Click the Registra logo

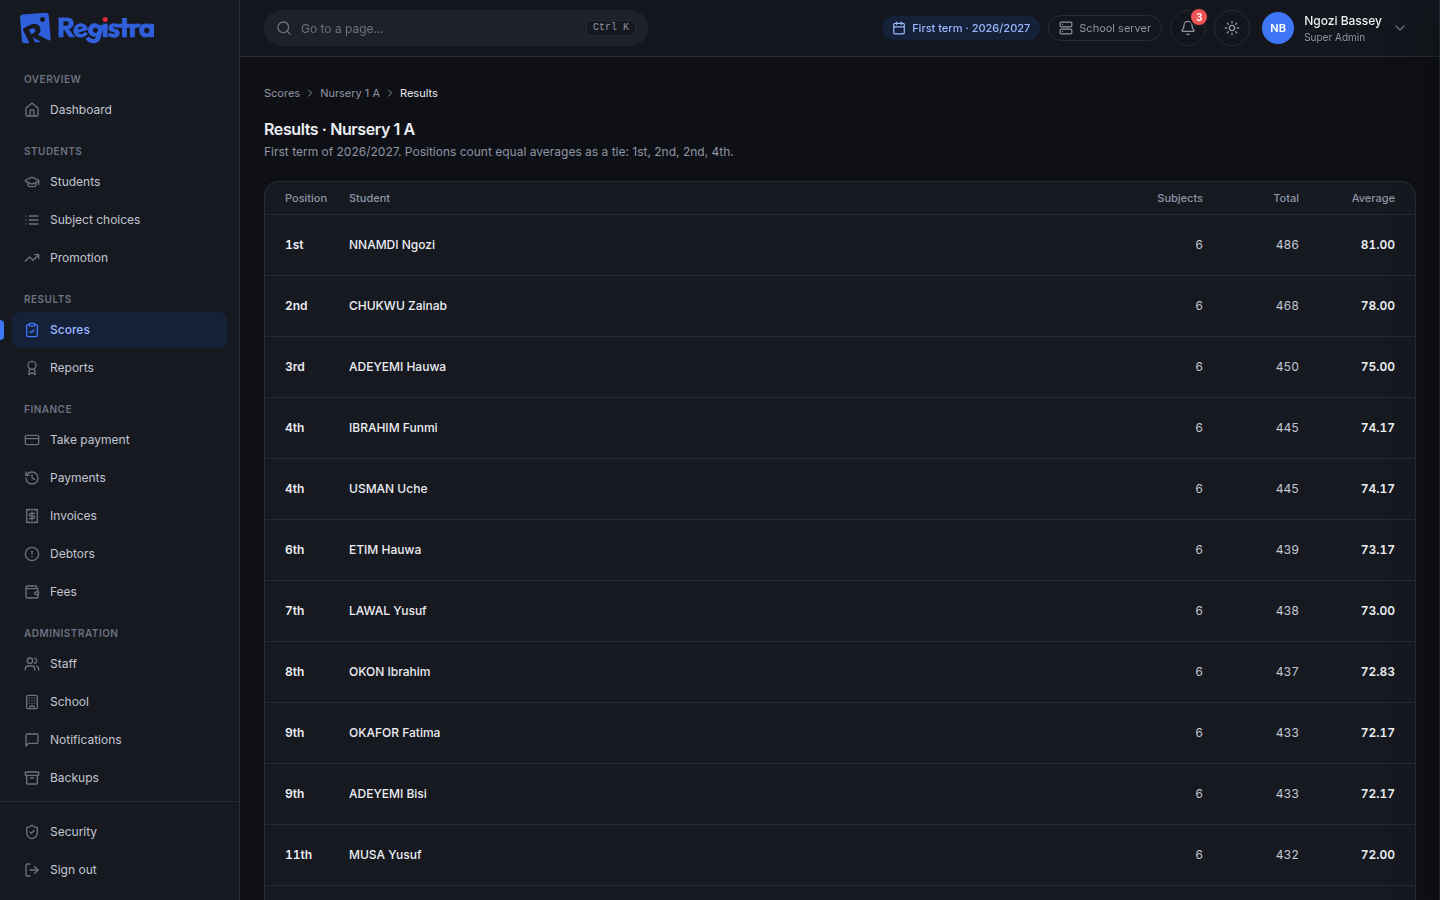87,28
